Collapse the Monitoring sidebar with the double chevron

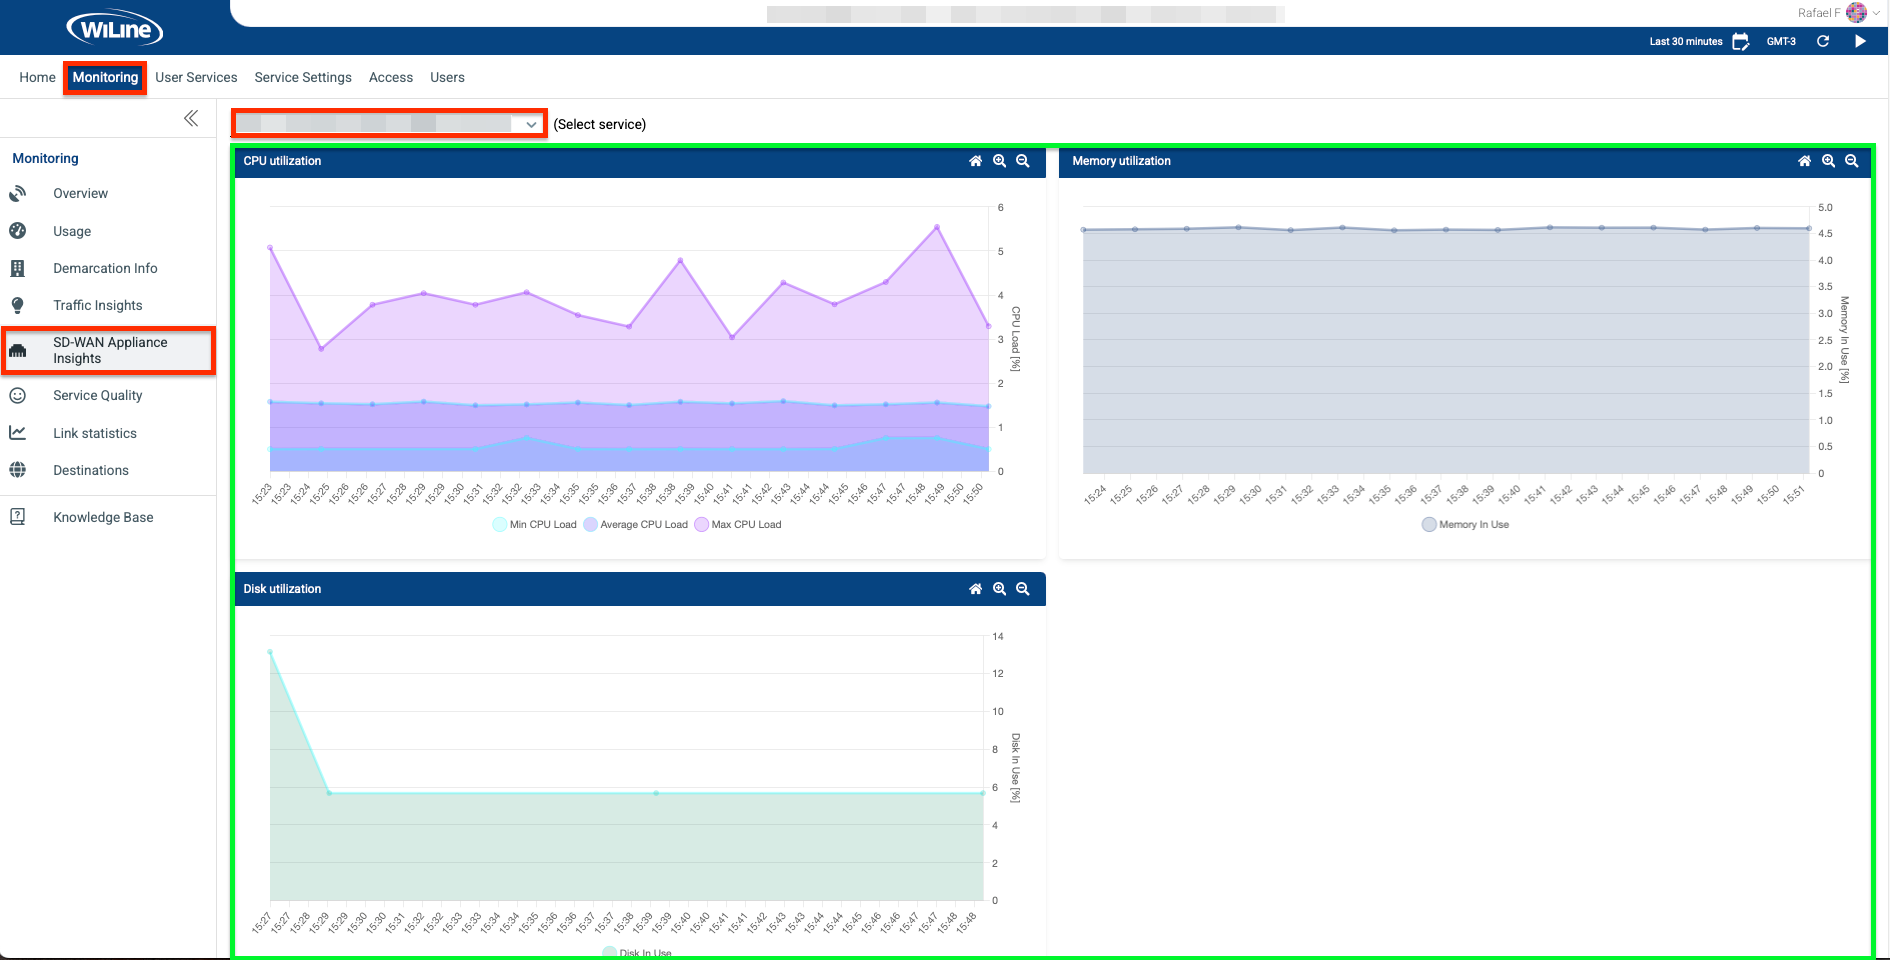[x=191, y=118]
